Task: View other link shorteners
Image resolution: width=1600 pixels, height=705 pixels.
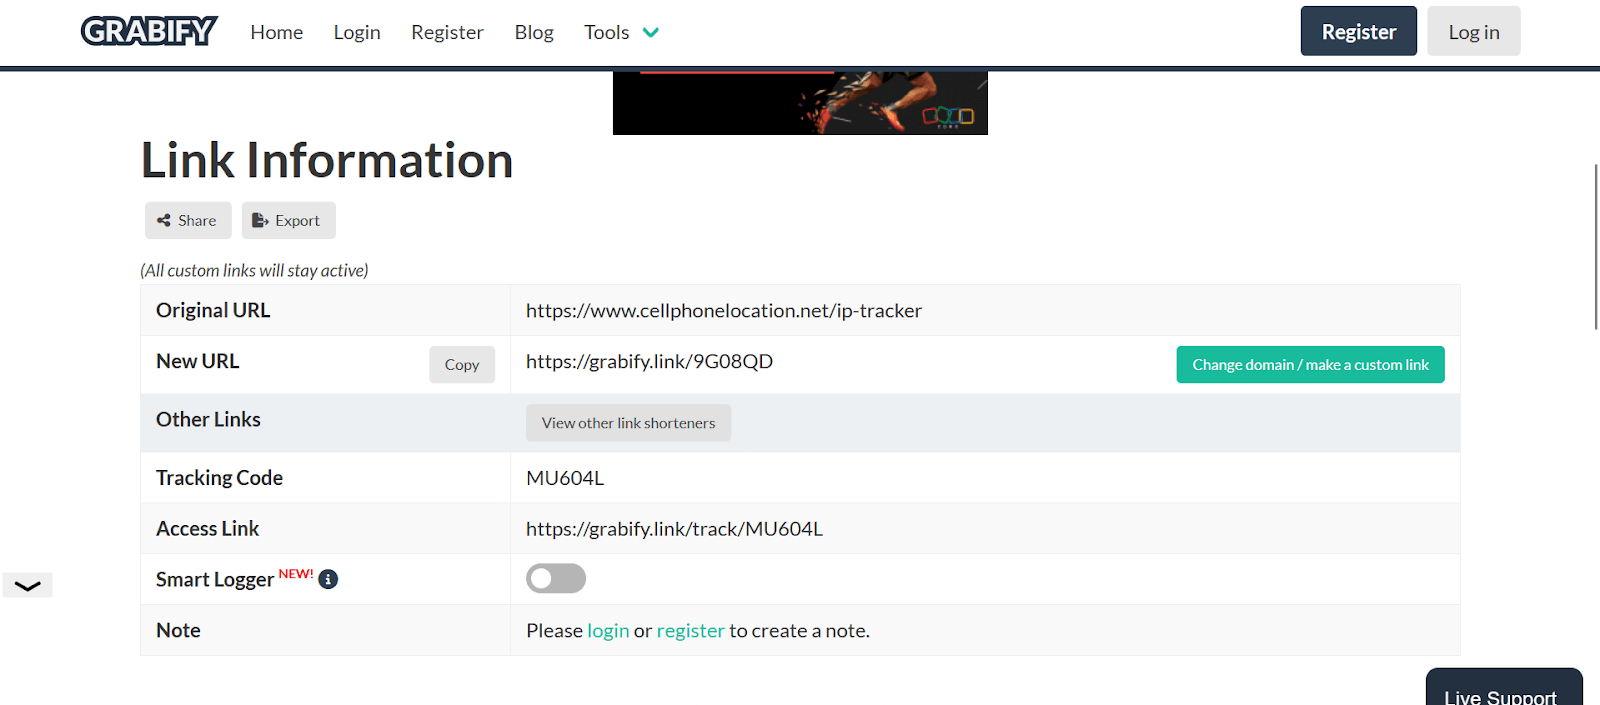Action: coord(628,423)
